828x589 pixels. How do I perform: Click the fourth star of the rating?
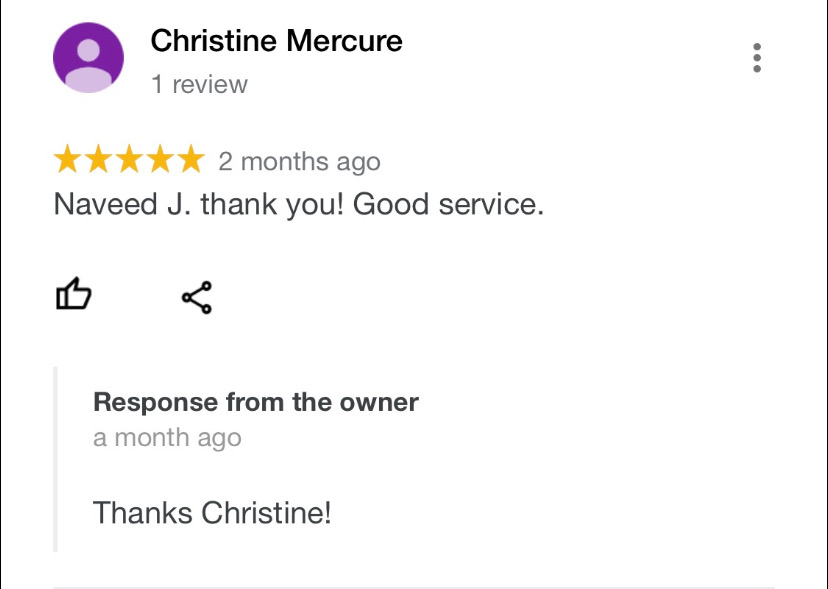coord(160,160)
